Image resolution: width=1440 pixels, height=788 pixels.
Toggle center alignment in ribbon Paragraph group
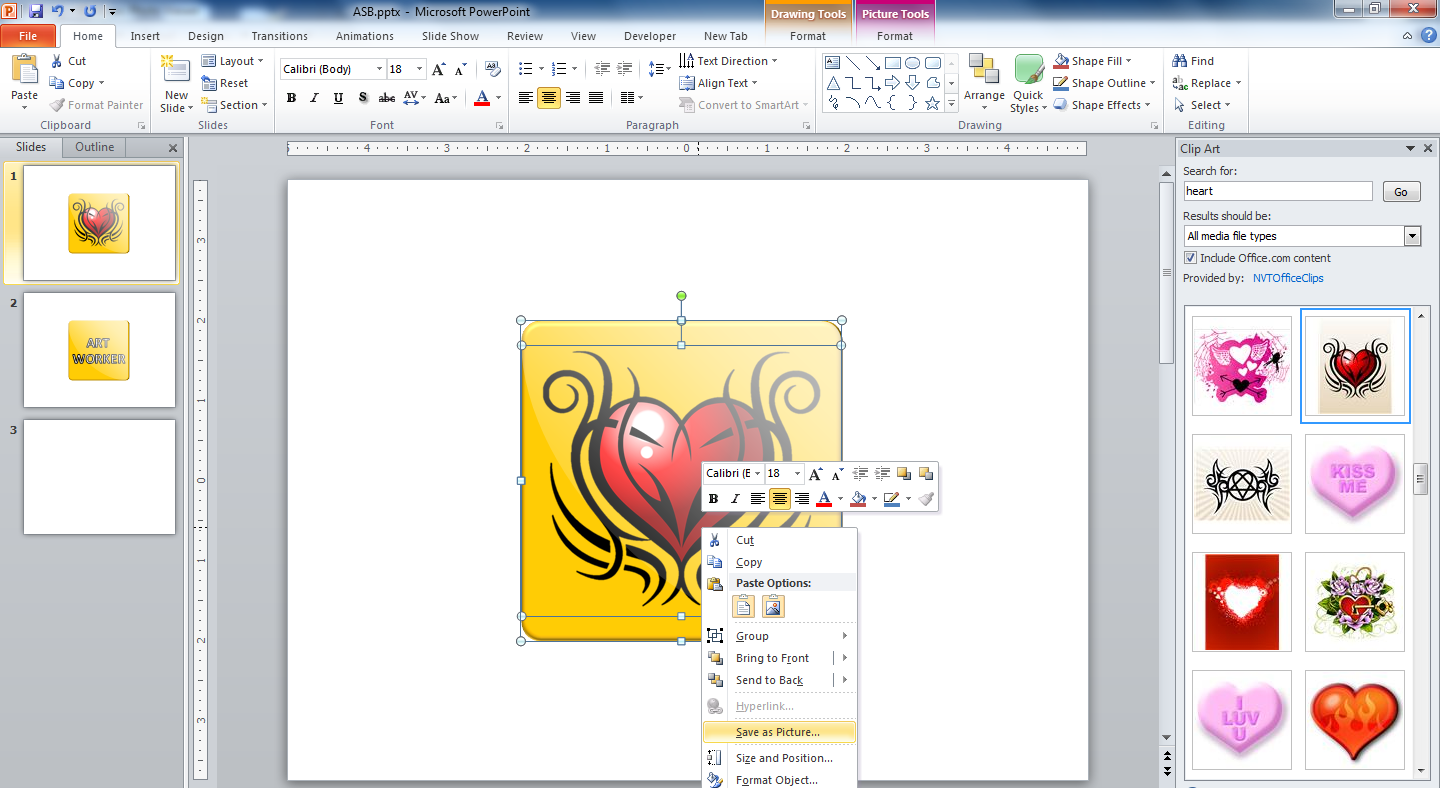pos(549,98)
